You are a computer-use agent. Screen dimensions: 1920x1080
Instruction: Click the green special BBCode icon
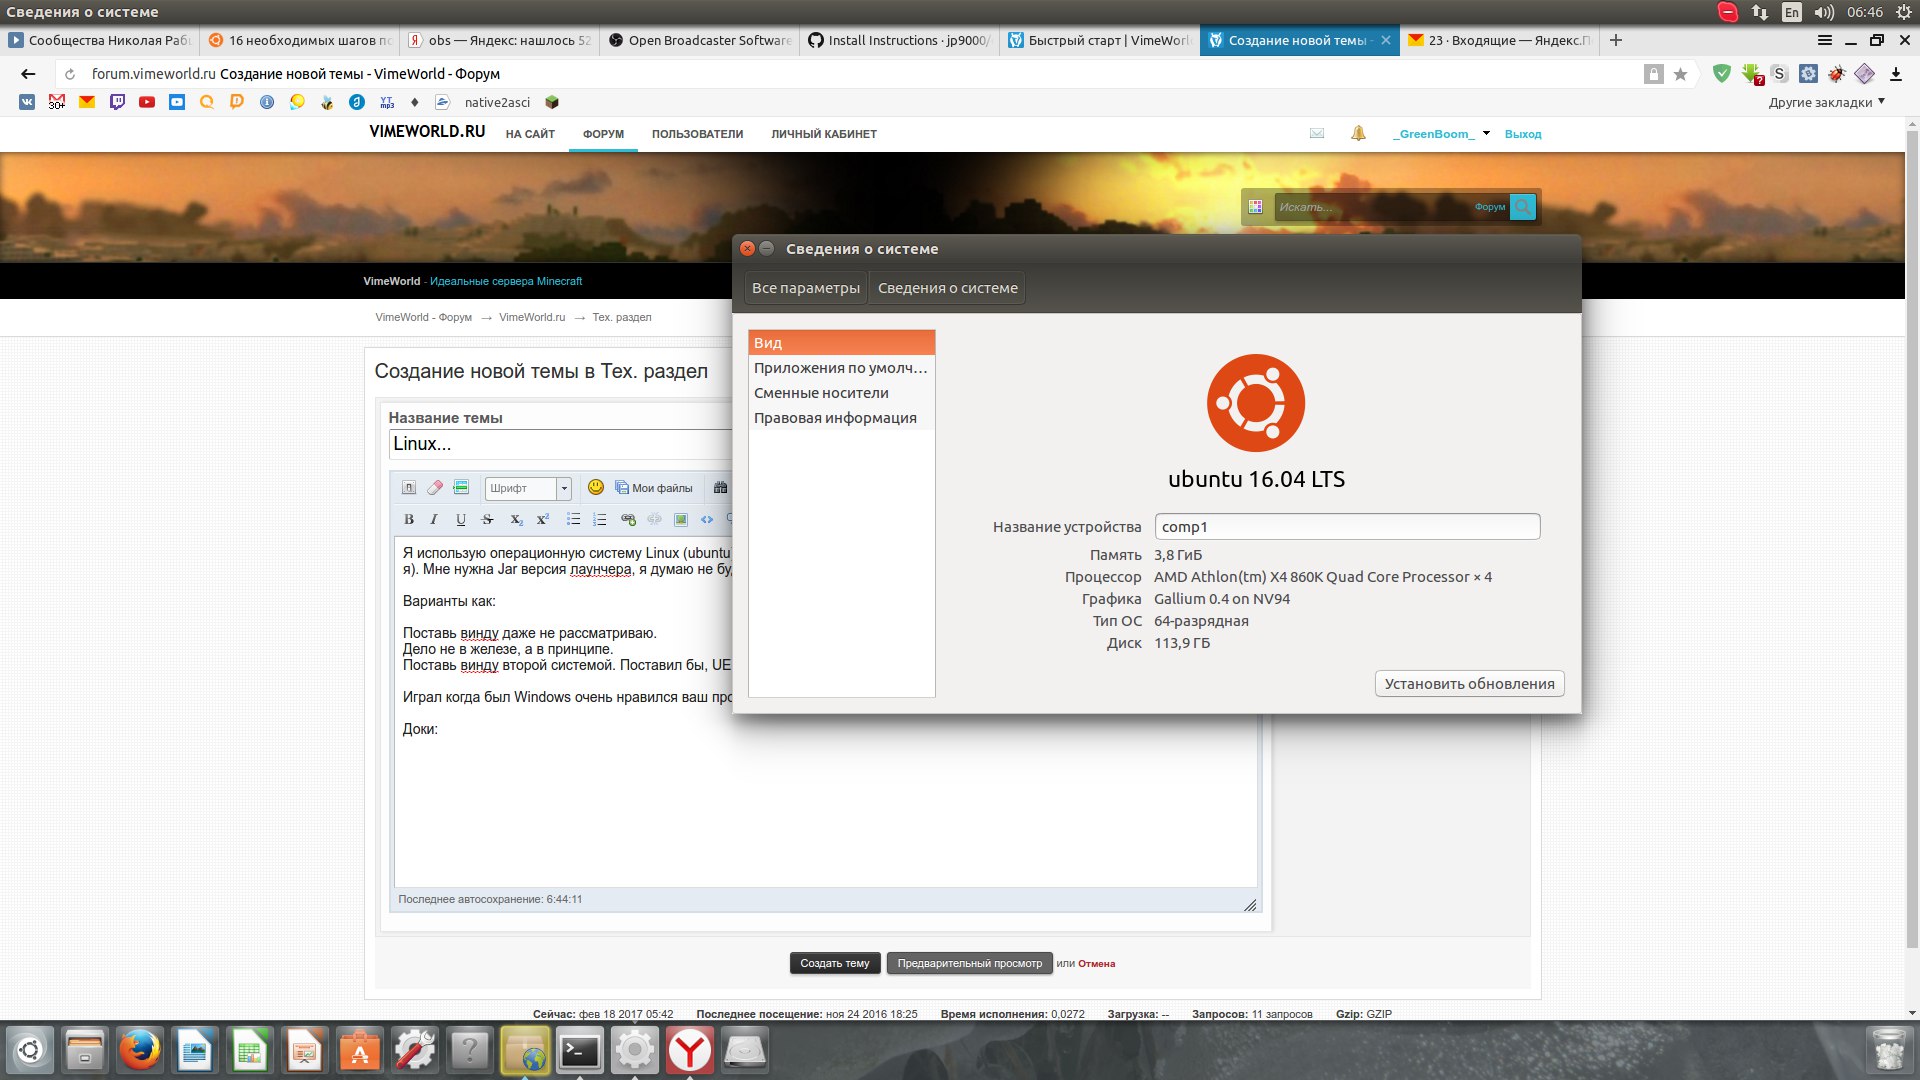coord(461,488)
